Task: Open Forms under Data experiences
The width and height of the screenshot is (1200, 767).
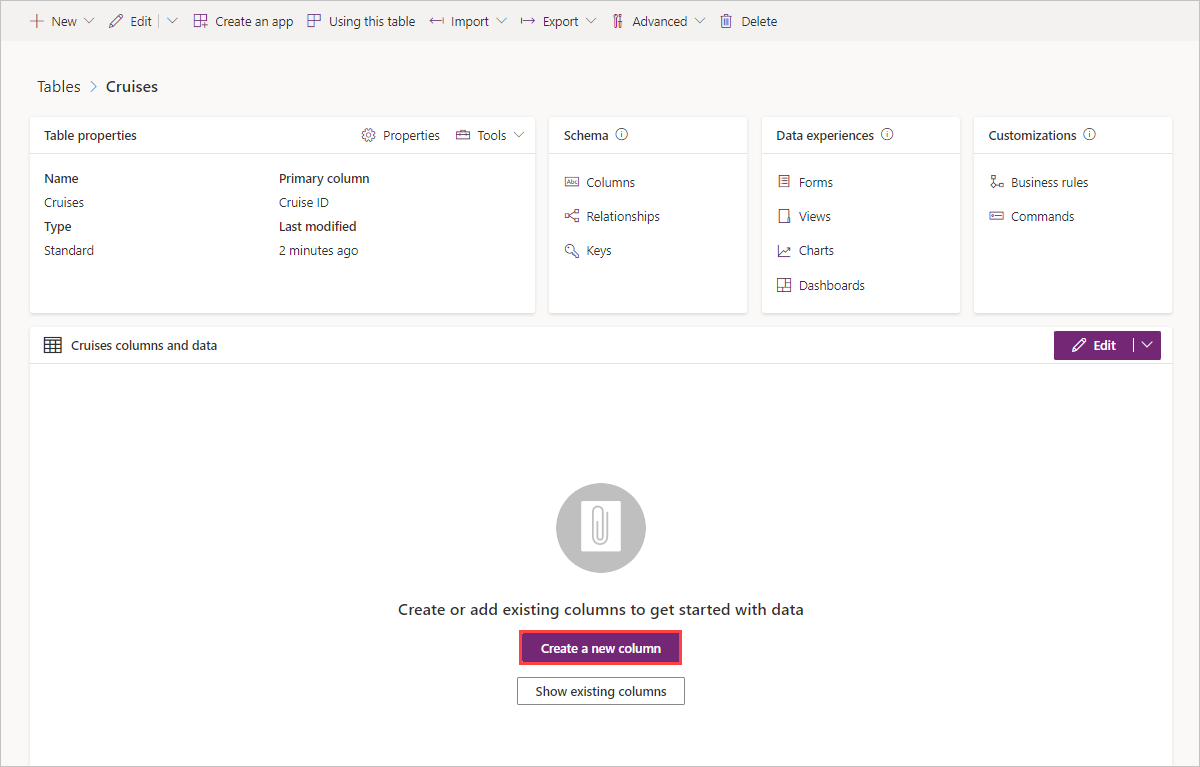Action: pos(815,182)
